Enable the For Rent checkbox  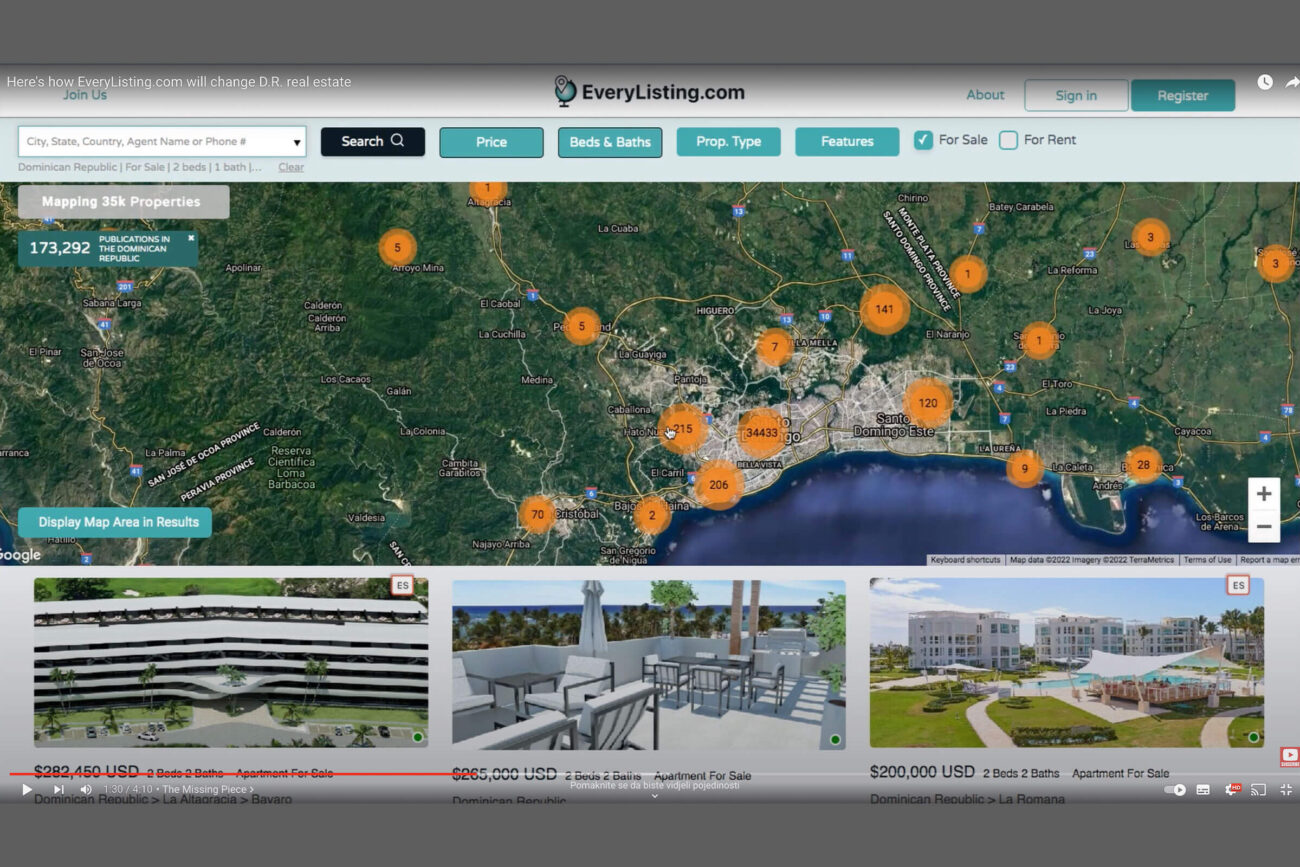pos(1008,140)
